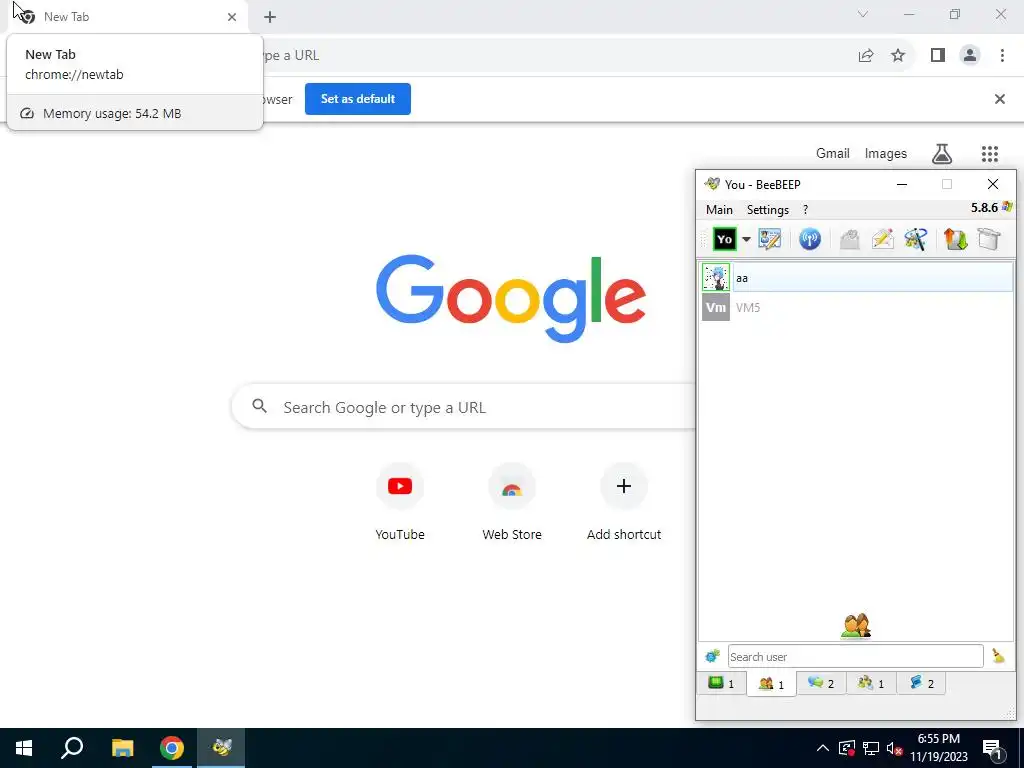Open taskbar search magnifier

pos(72,748)
